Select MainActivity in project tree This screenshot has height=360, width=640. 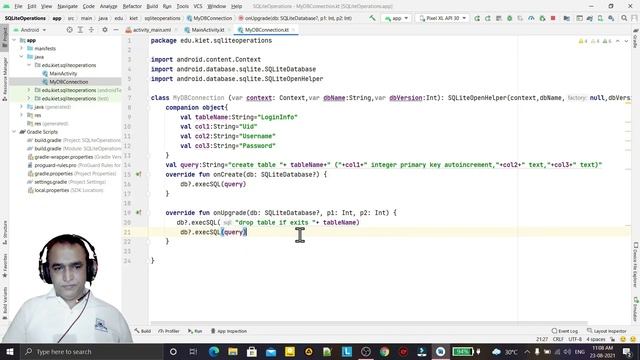pos(63,73)
